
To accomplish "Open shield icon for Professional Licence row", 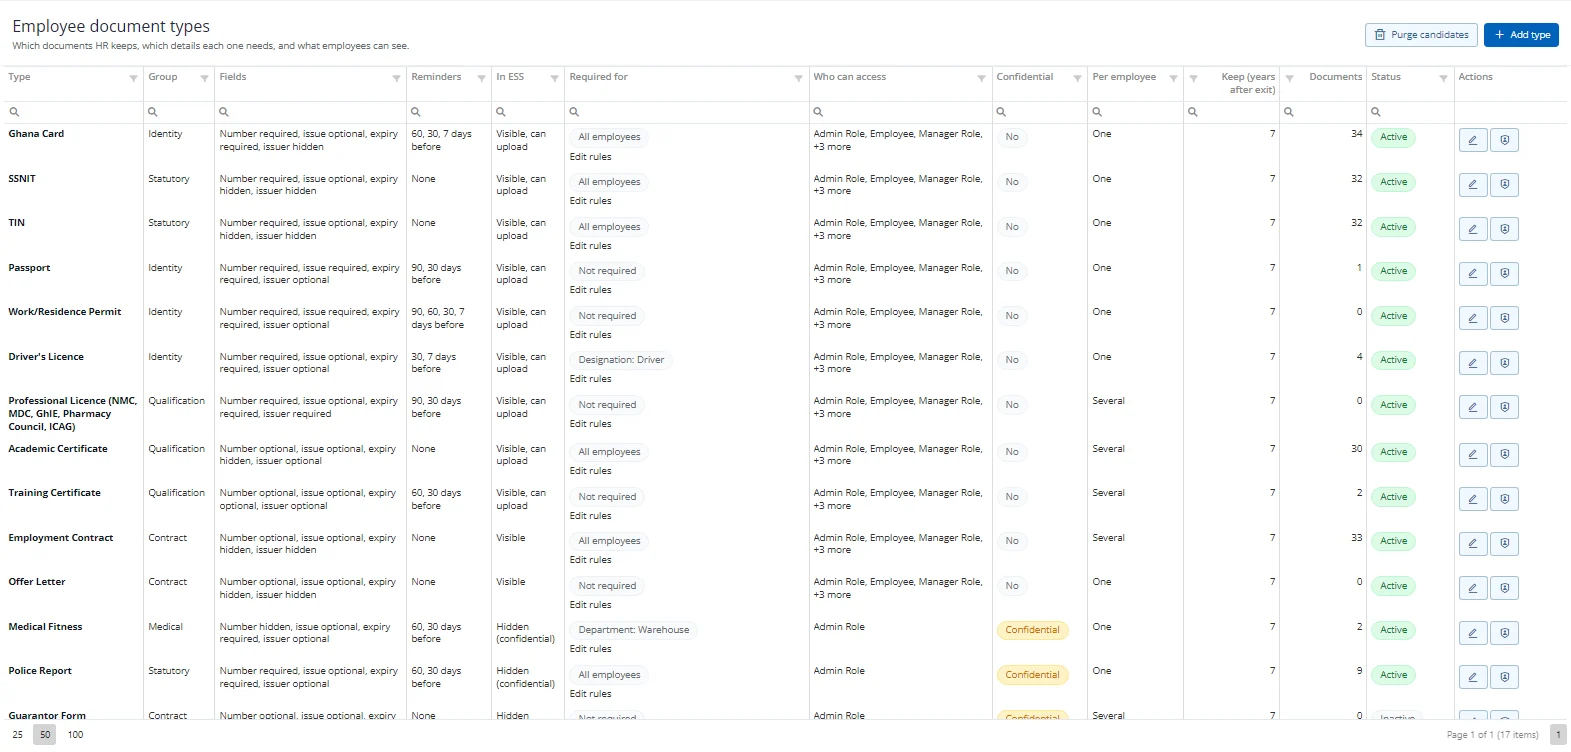I will 1505,407.
